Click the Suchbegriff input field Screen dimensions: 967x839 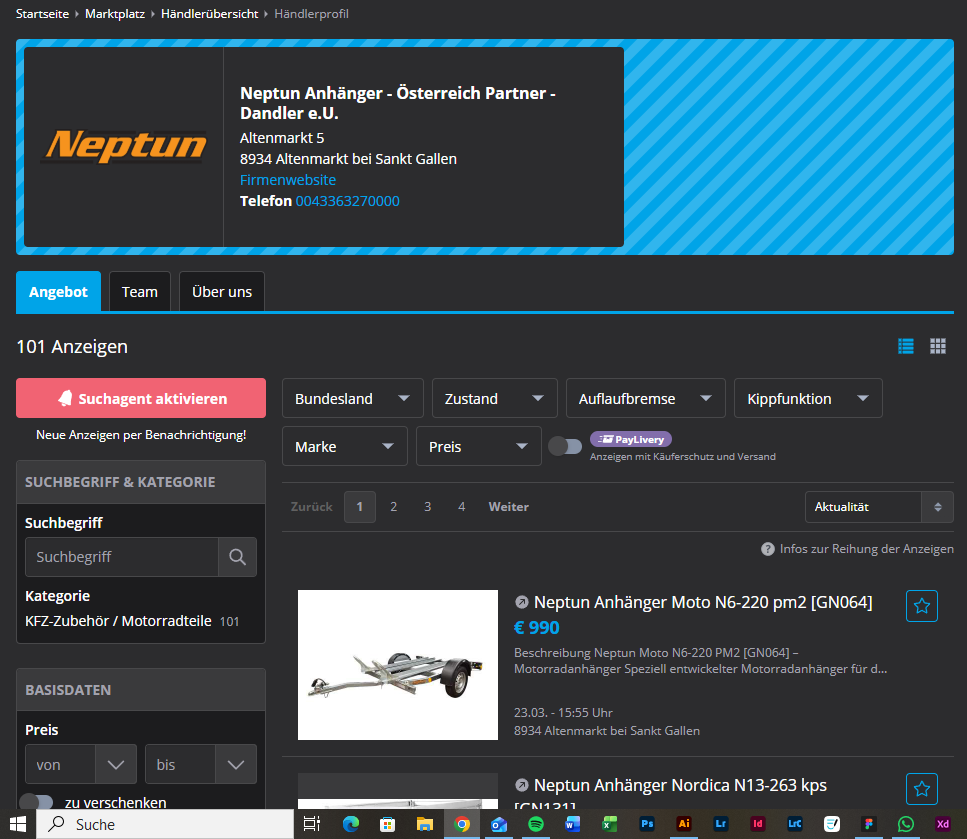(122, 557)
